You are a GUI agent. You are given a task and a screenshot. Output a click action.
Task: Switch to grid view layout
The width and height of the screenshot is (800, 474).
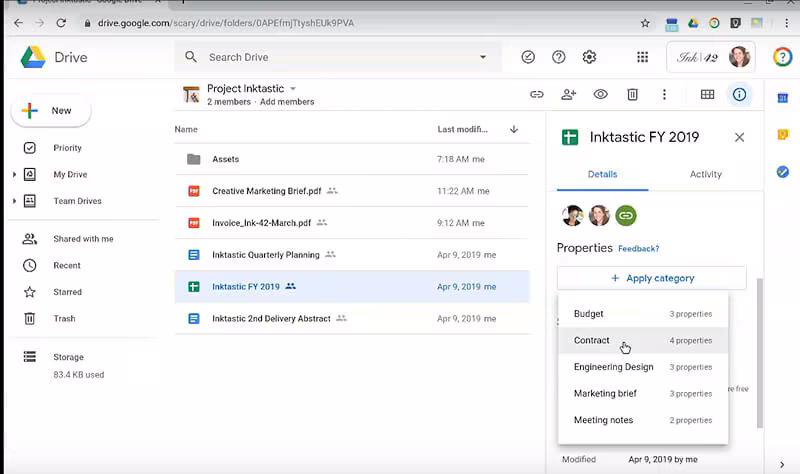click(707, 94)
